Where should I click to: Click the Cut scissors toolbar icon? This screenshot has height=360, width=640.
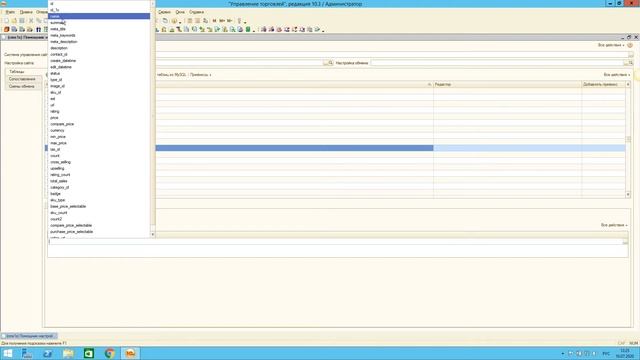pos(31,21)
